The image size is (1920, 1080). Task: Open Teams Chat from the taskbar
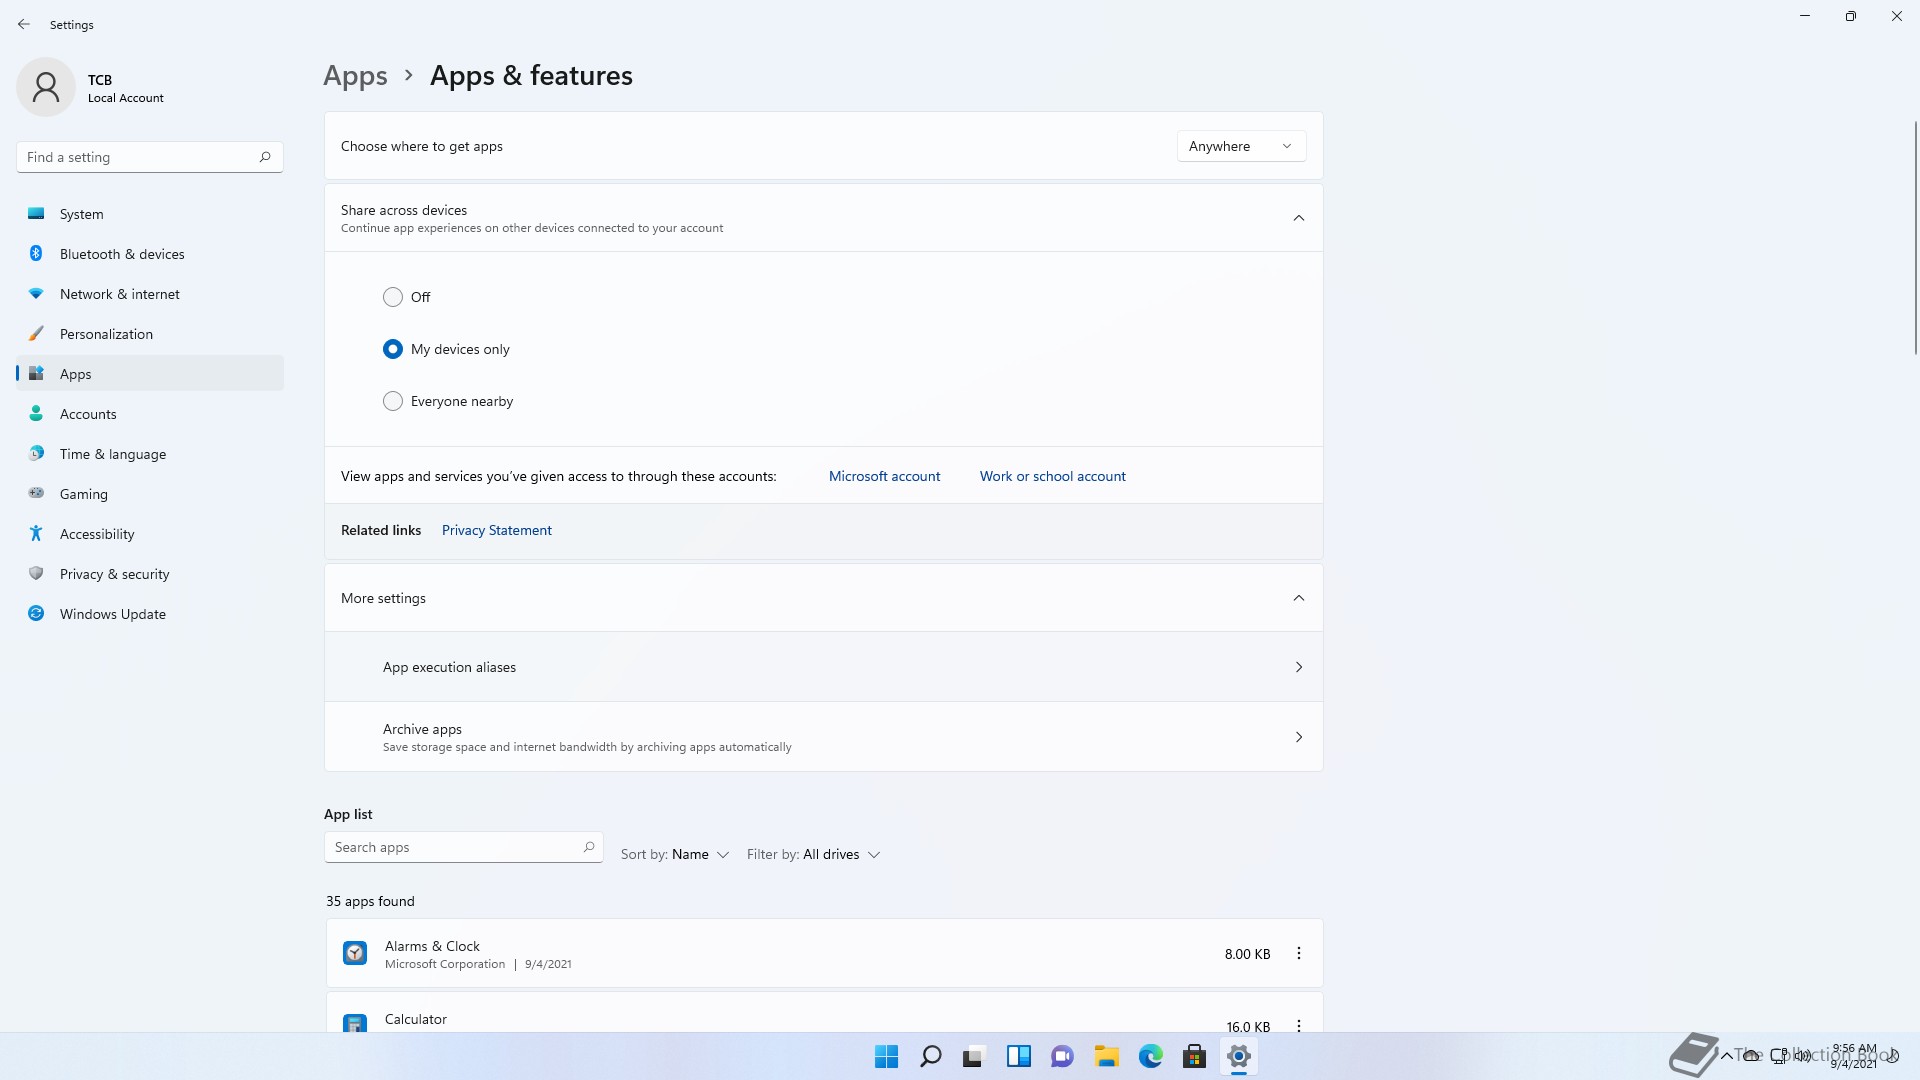(1062, 1057)
